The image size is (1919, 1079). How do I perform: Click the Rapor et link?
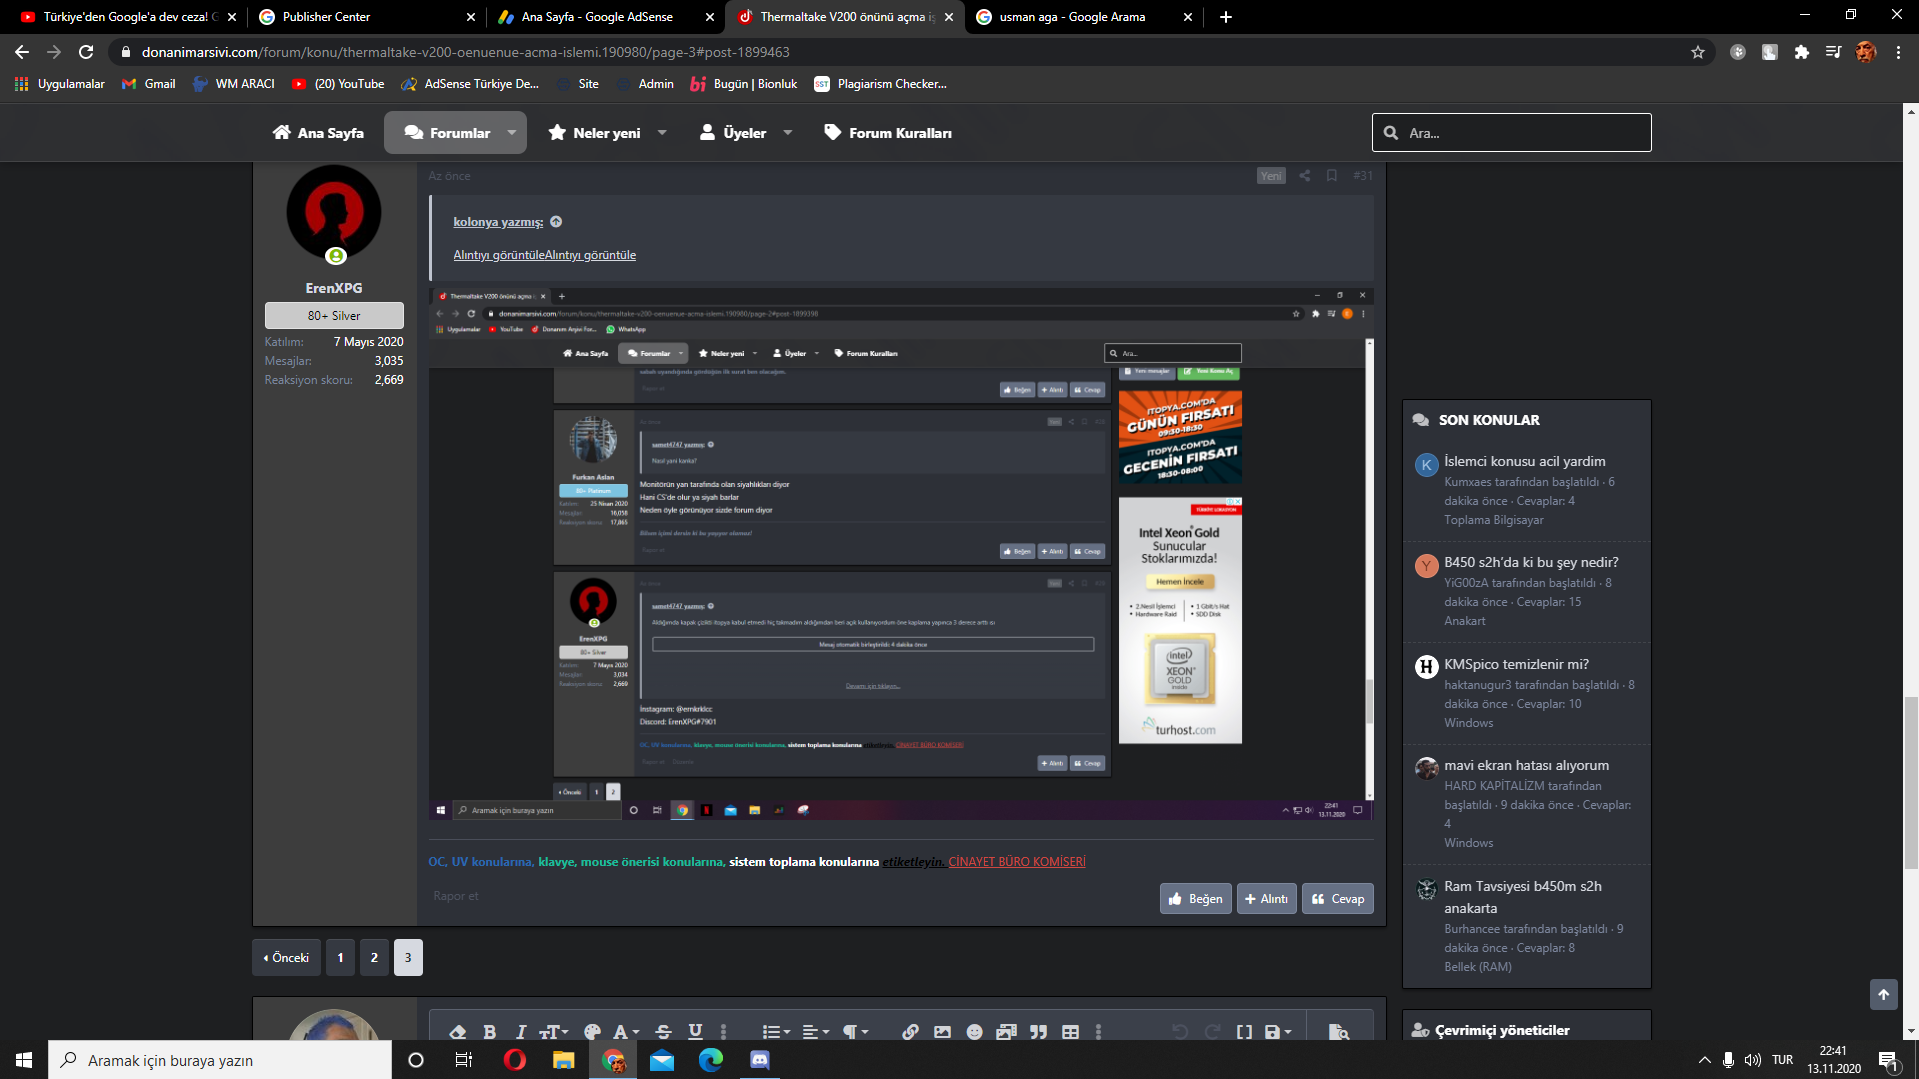coord(455,896)
